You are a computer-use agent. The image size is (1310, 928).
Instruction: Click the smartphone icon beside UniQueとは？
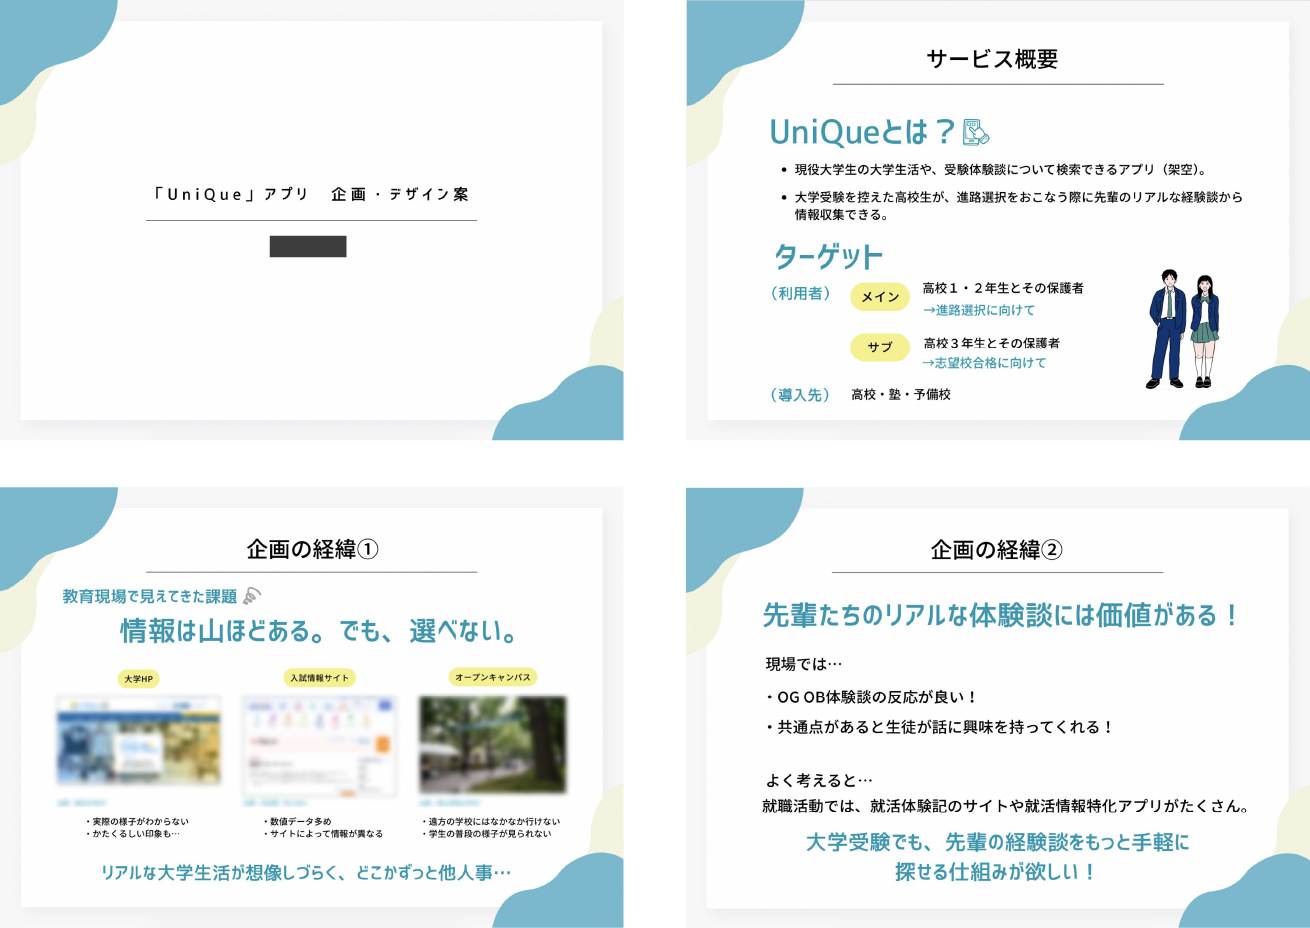pos(975,132)
